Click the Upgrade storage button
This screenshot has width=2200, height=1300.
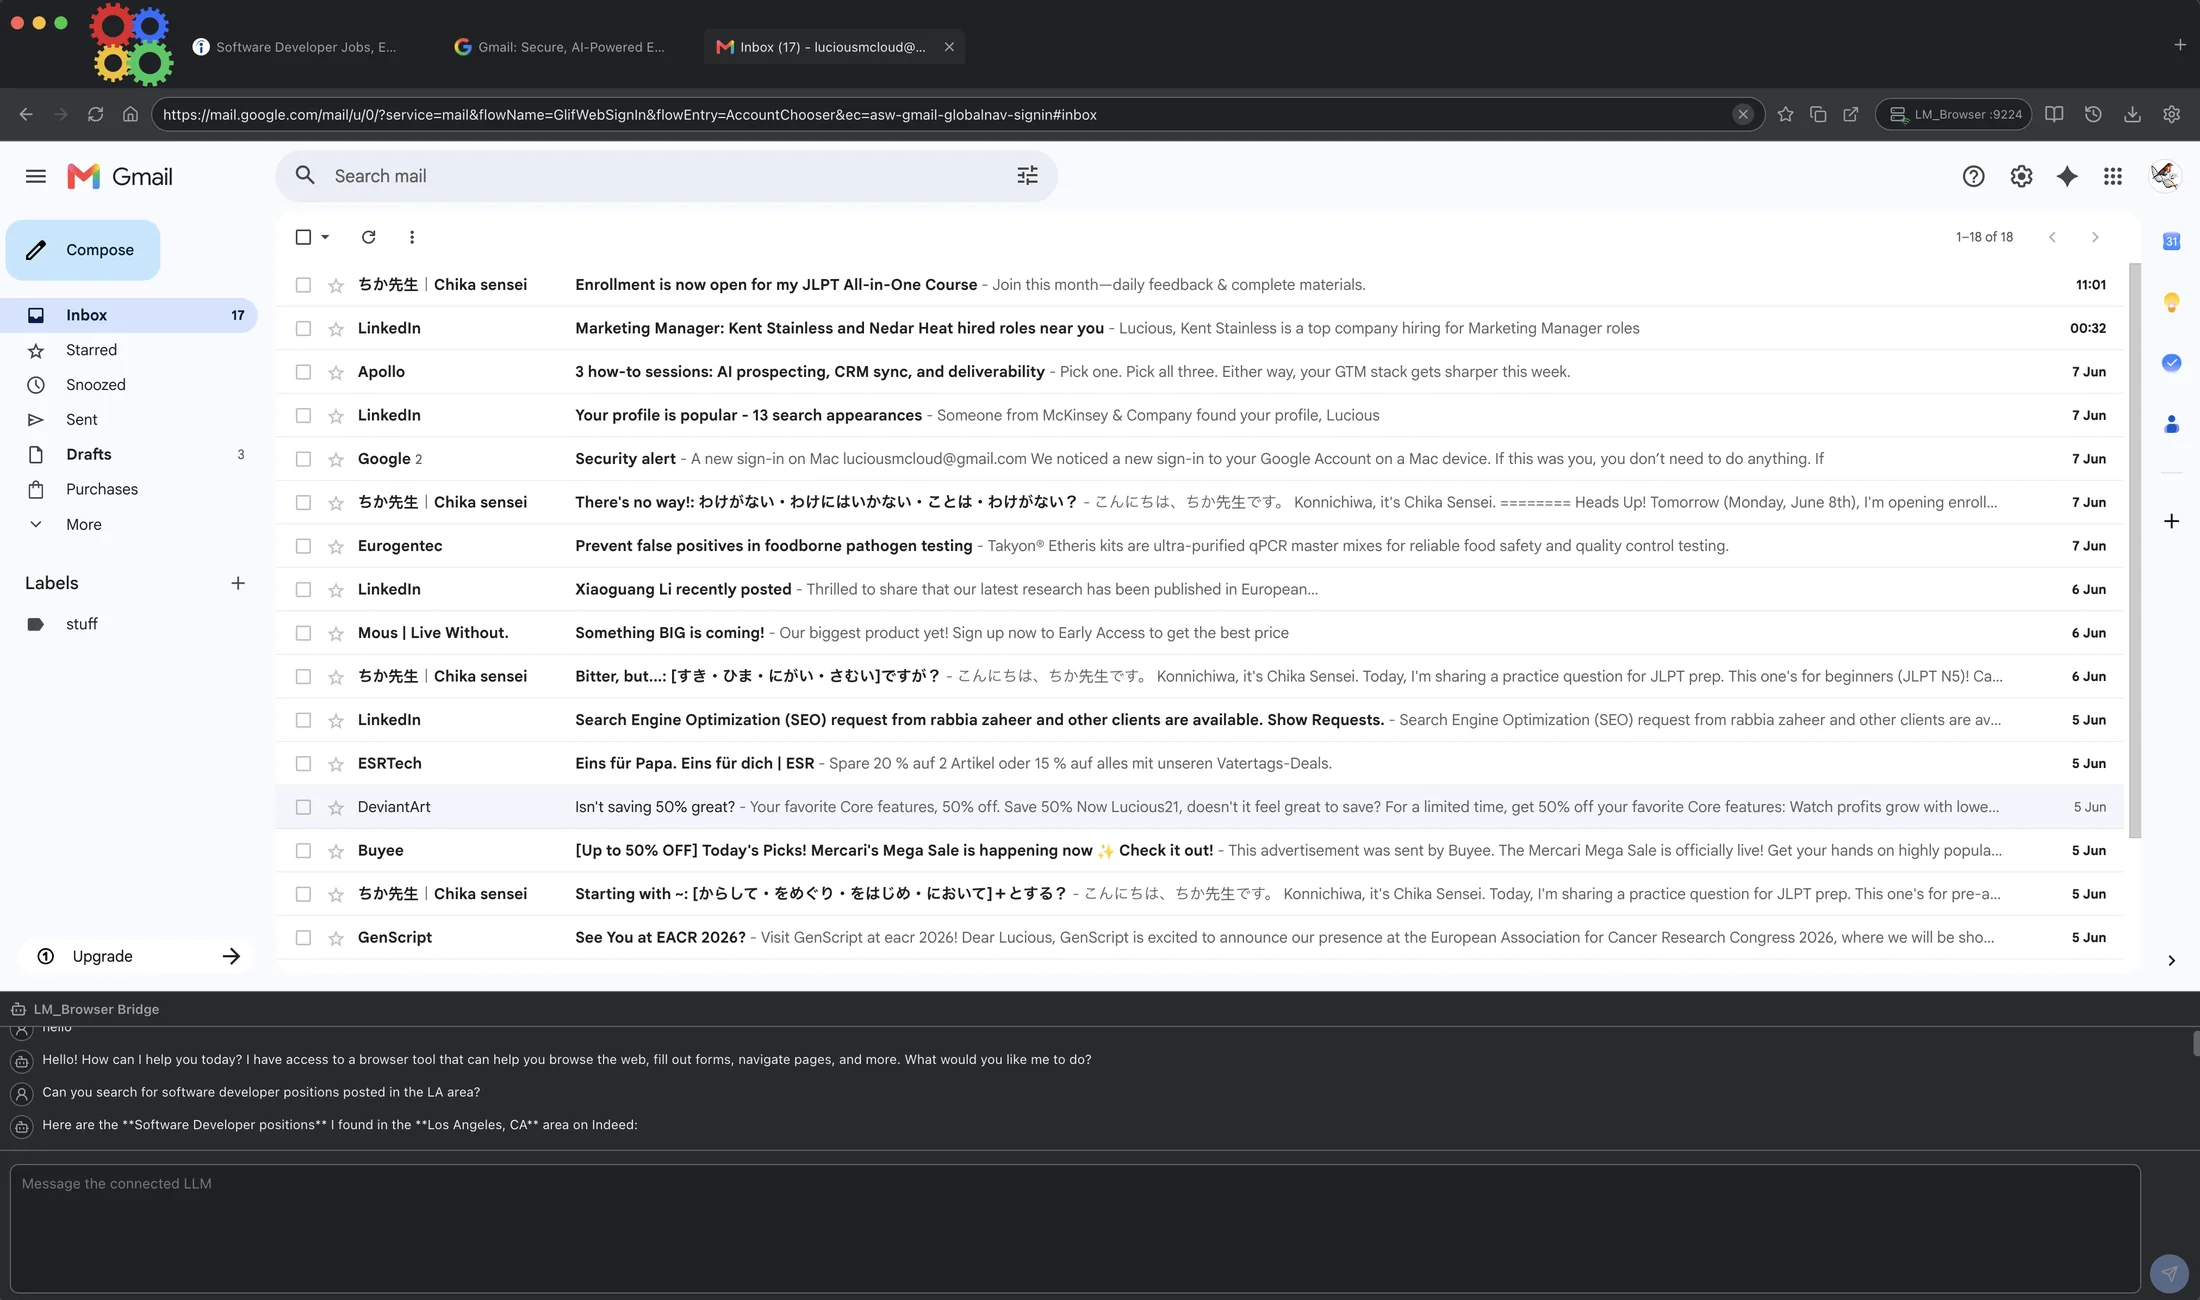click(136, 956)
